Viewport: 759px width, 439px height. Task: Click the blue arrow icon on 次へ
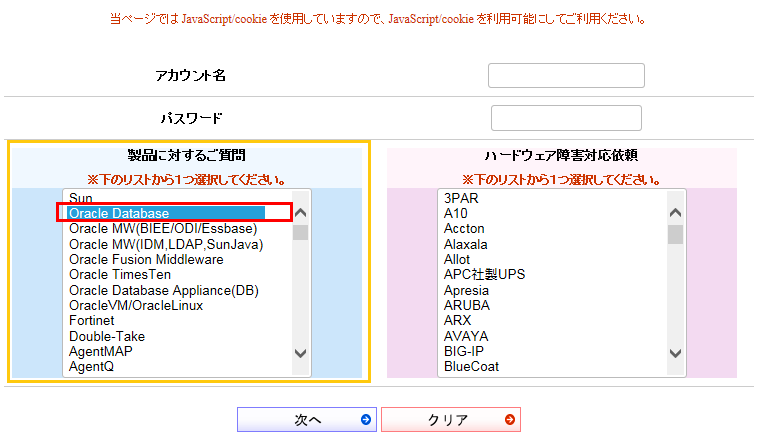pos(366,420)
